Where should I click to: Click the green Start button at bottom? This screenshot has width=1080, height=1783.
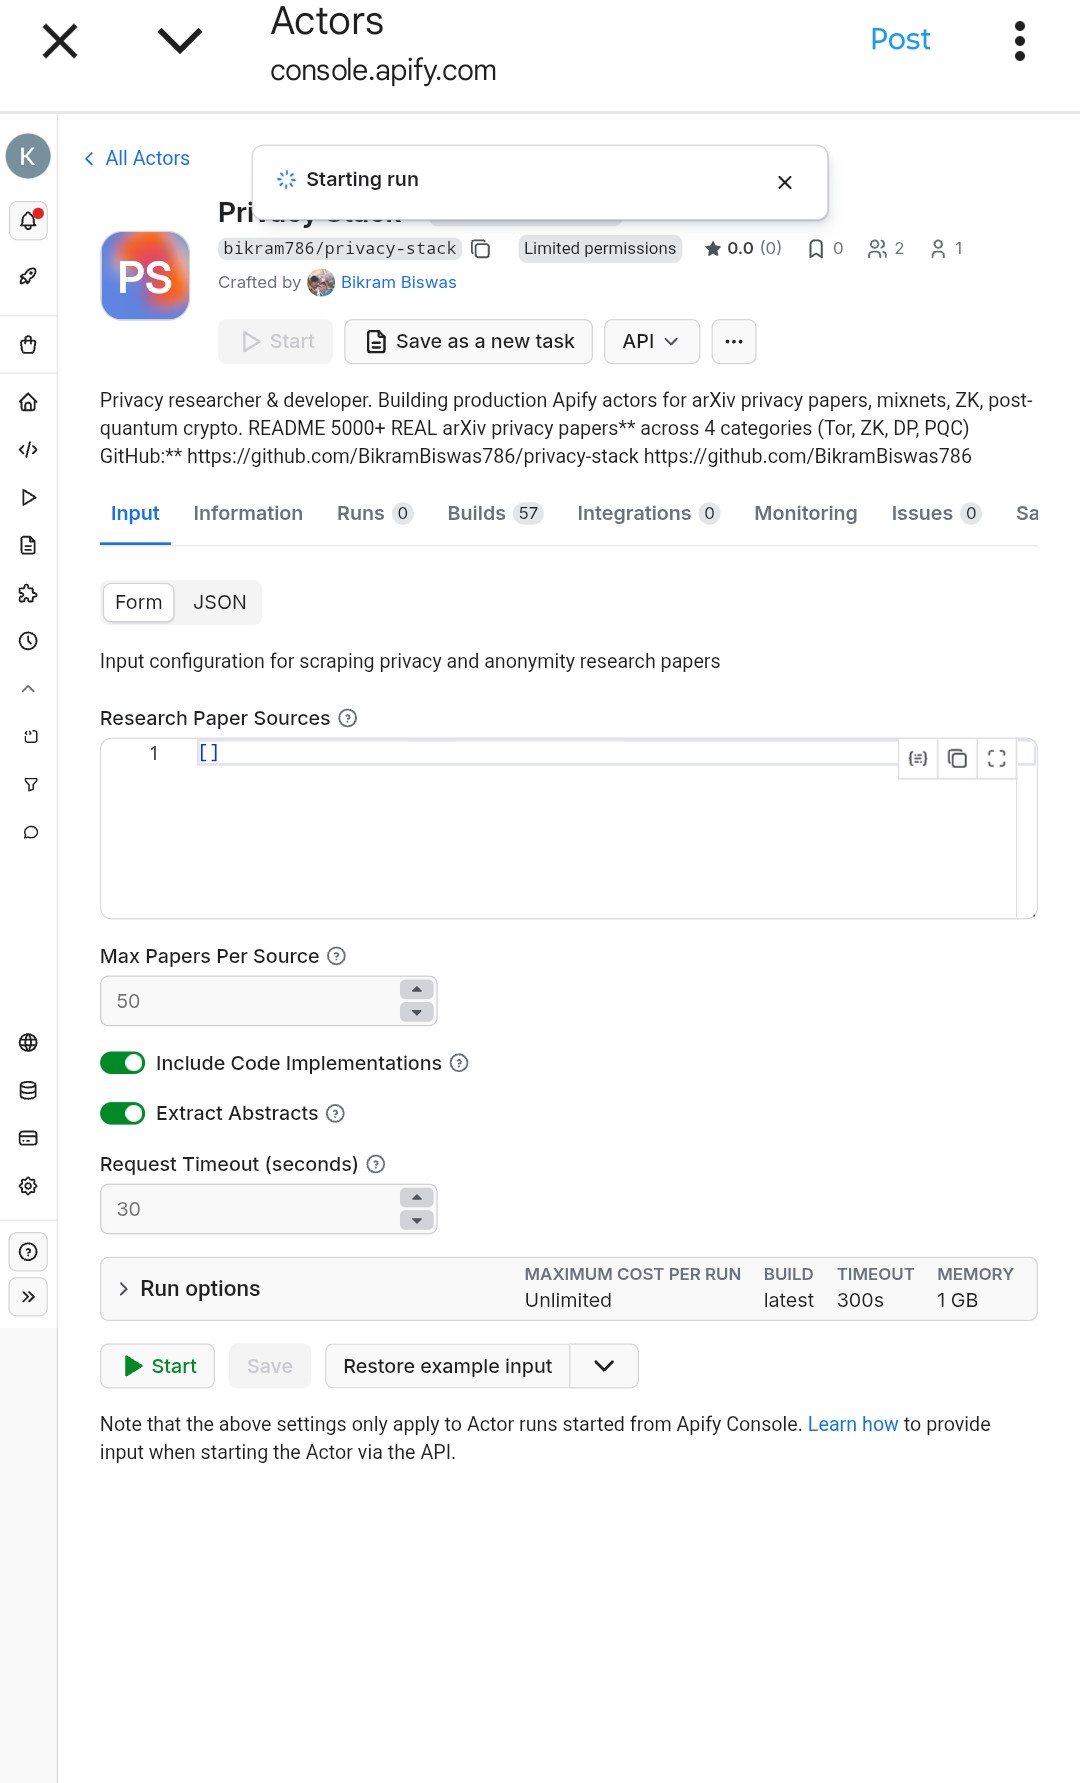(x=158, y=1366)
